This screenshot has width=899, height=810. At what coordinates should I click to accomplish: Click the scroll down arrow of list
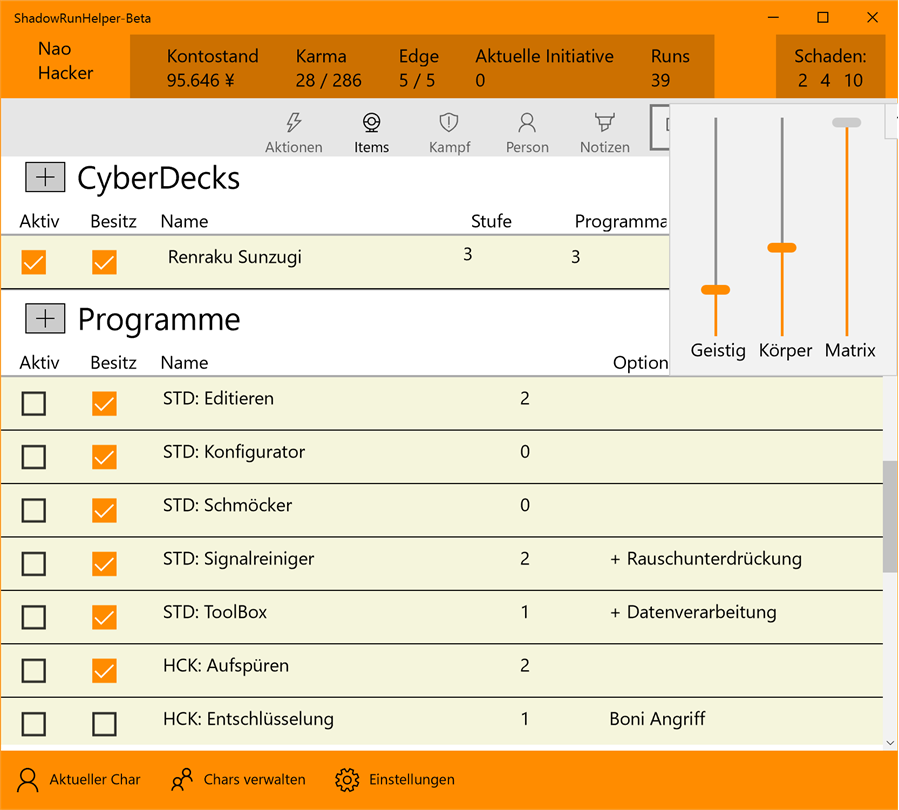(x=890, y=743)
